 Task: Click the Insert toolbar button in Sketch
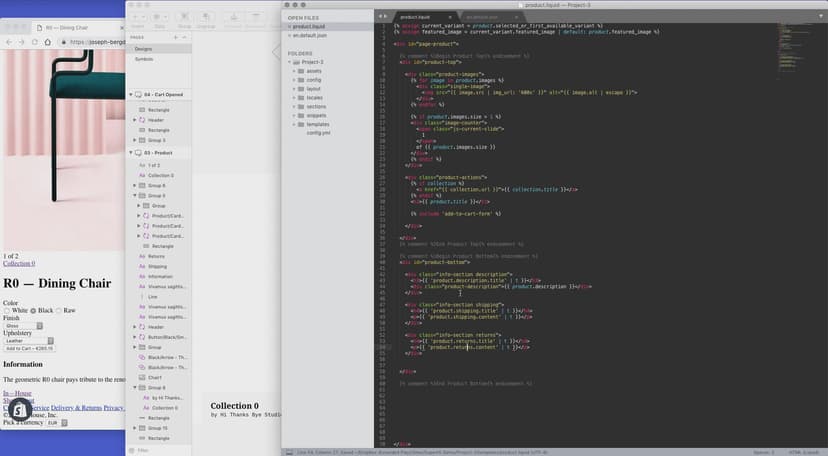click(139, 17)
